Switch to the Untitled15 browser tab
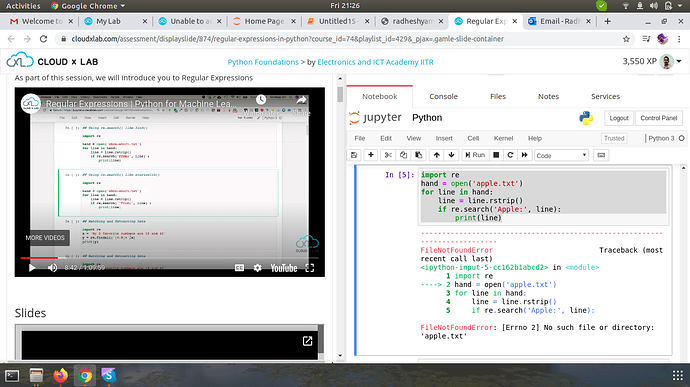The image size is (690, 387). click(338, 21)
